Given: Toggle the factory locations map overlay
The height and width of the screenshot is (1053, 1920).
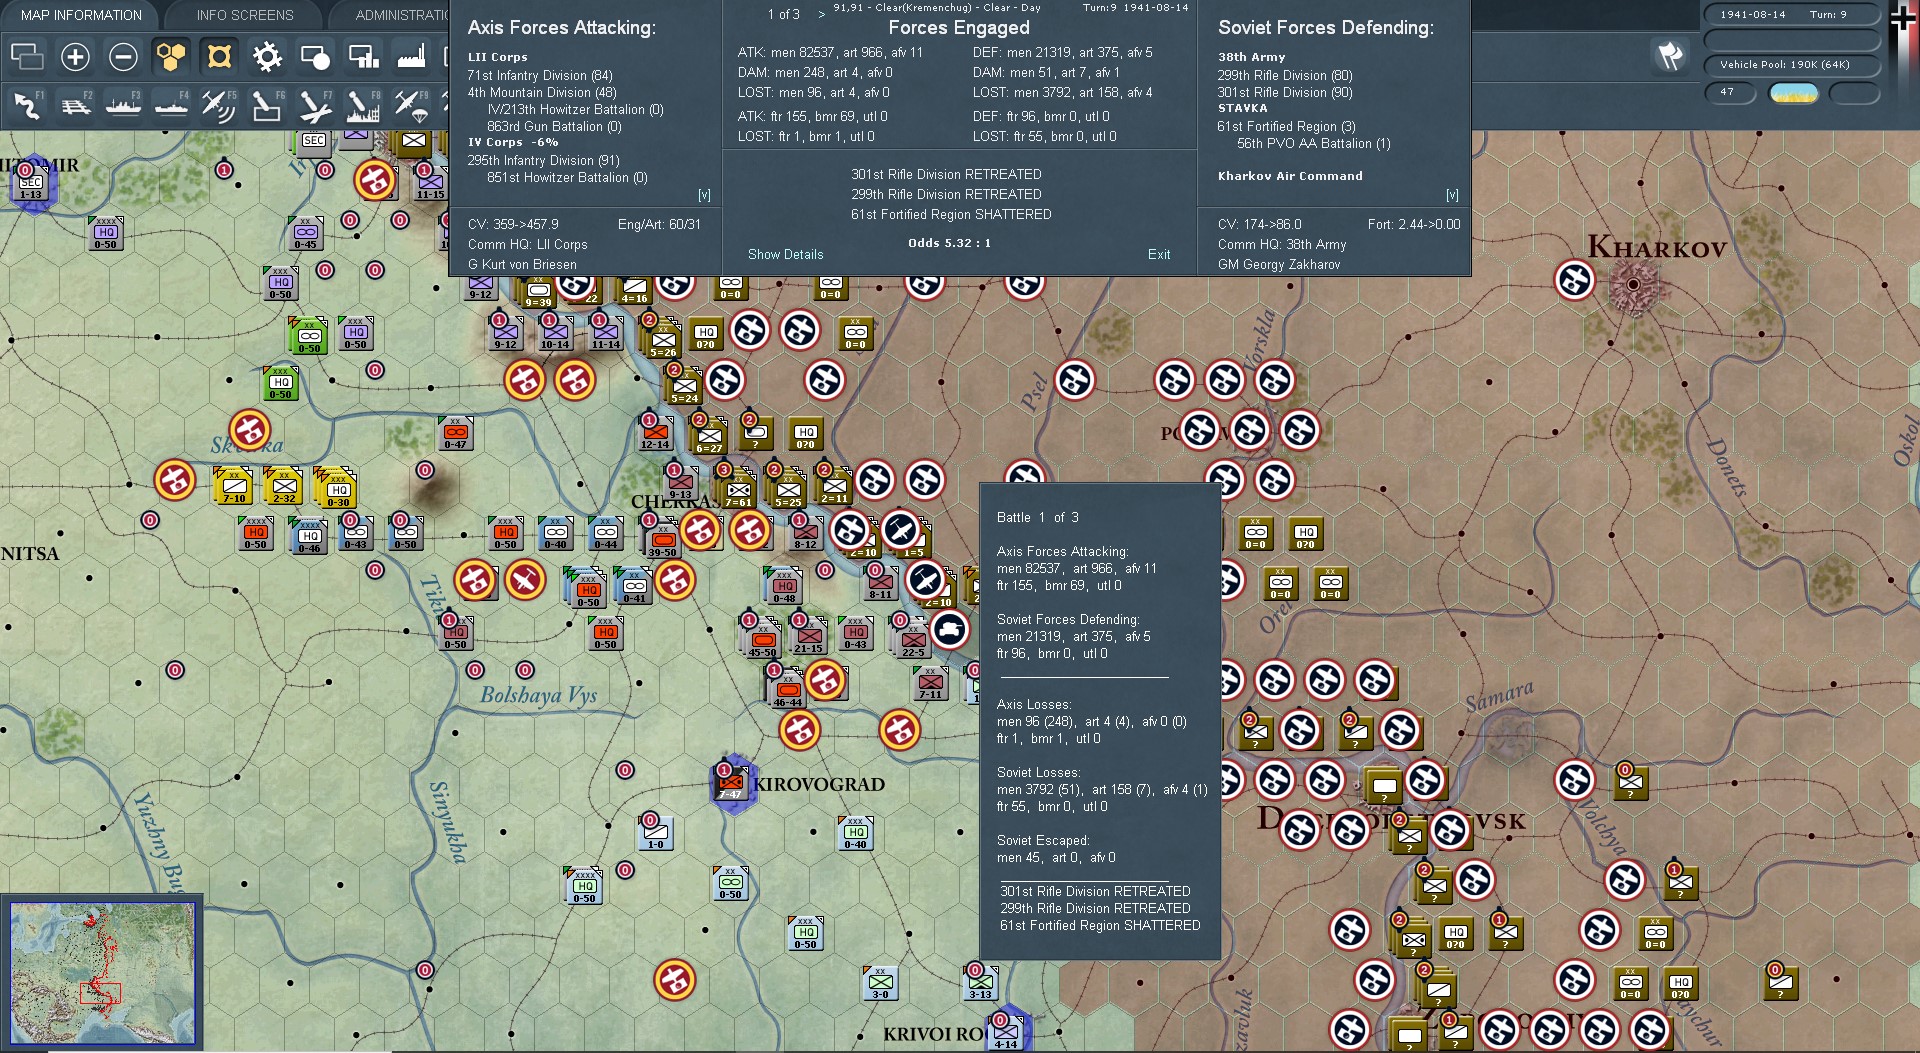Looking at the screenshot, I should coord(411,57).
